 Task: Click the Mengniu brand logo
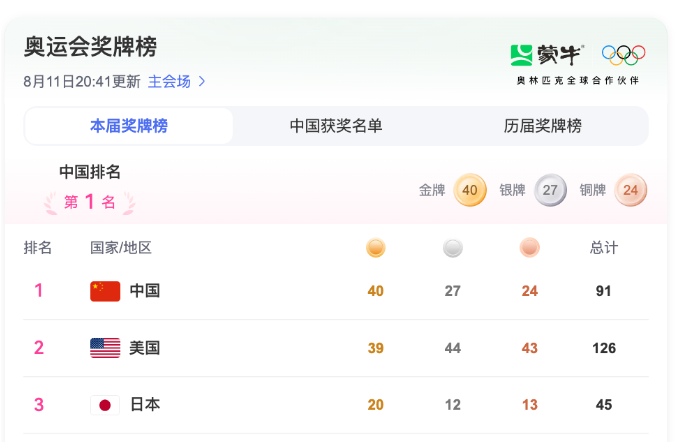[547, 55]
